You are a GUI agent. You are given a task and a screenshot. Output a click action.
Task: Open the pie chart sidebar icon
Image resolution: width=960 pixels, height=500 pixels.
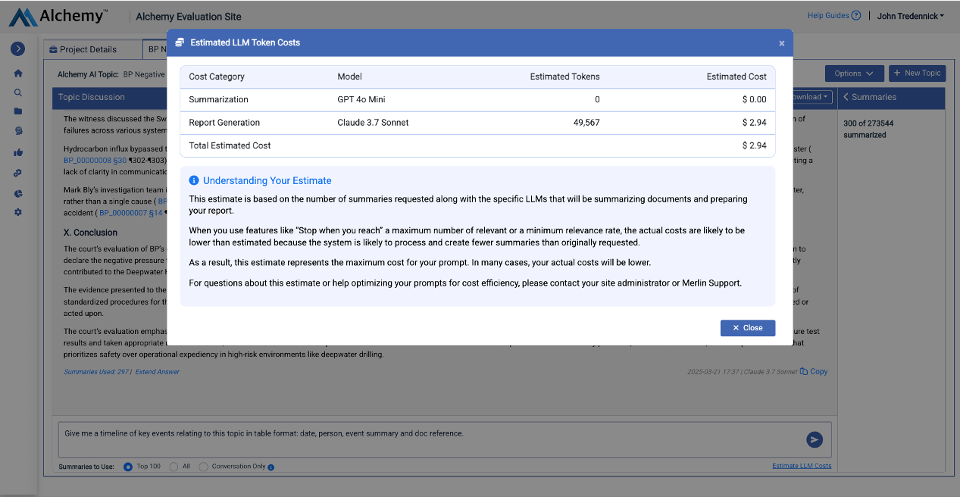click(x=18, y=193)
